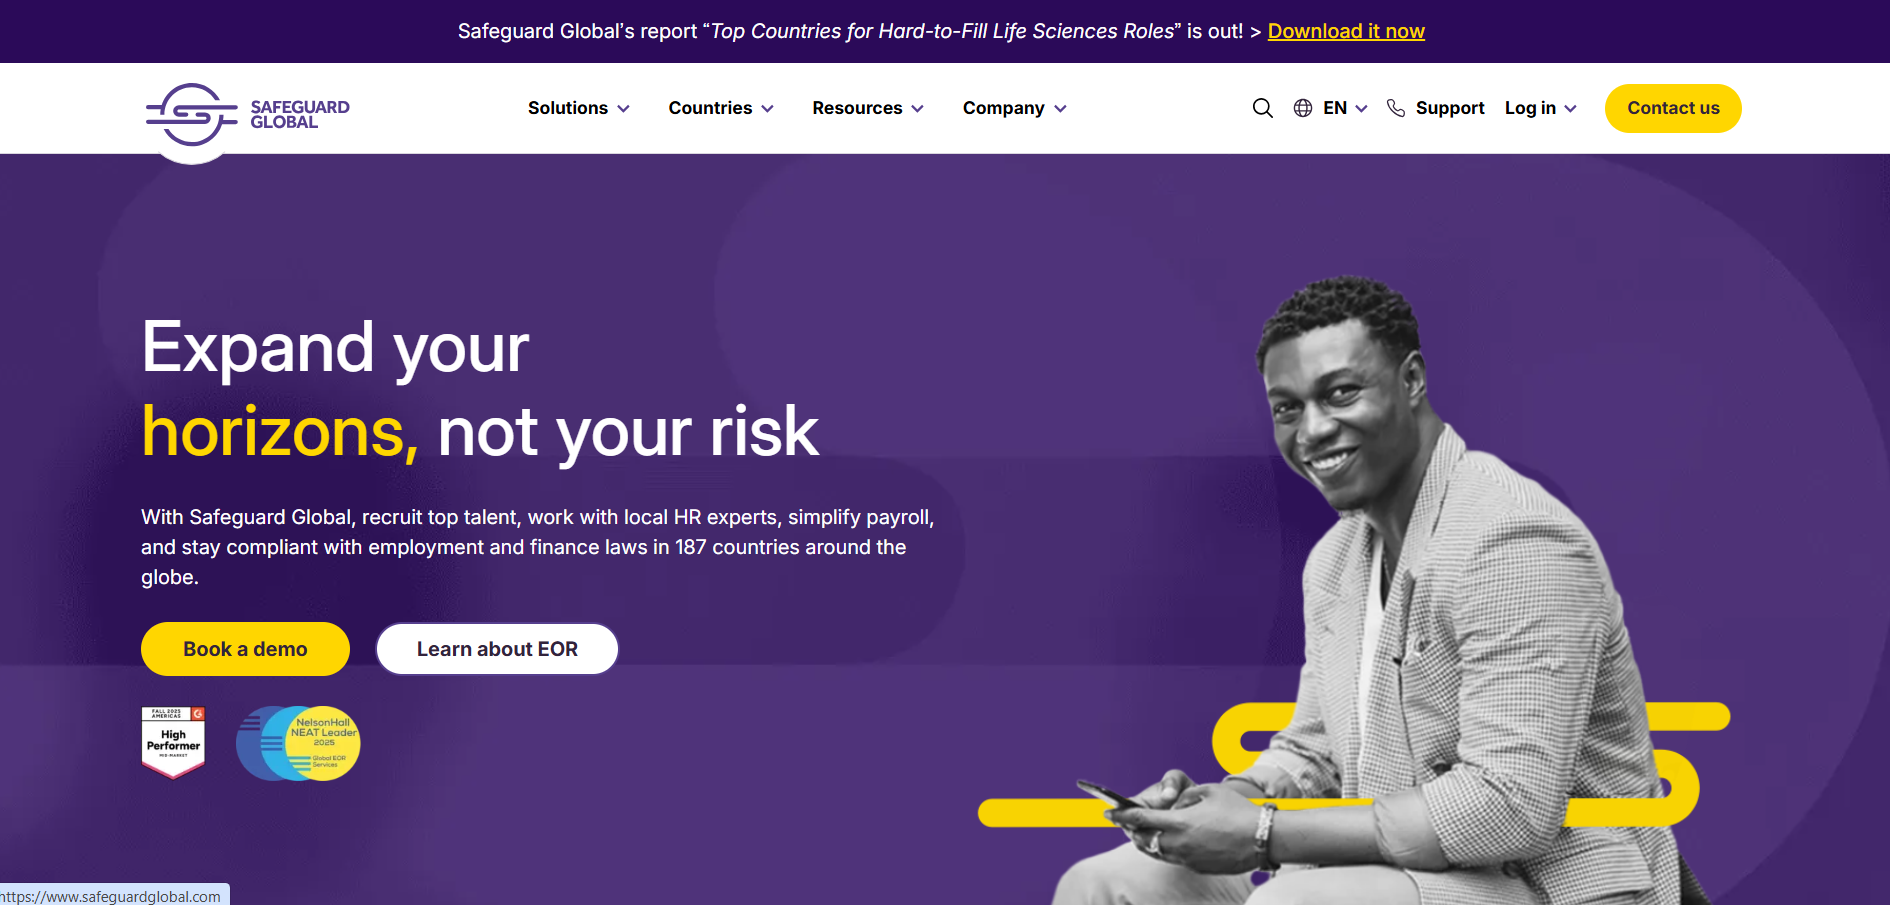Click the globe language icon
This screenshot has width=1890, height=905.
pos(1302,108)
